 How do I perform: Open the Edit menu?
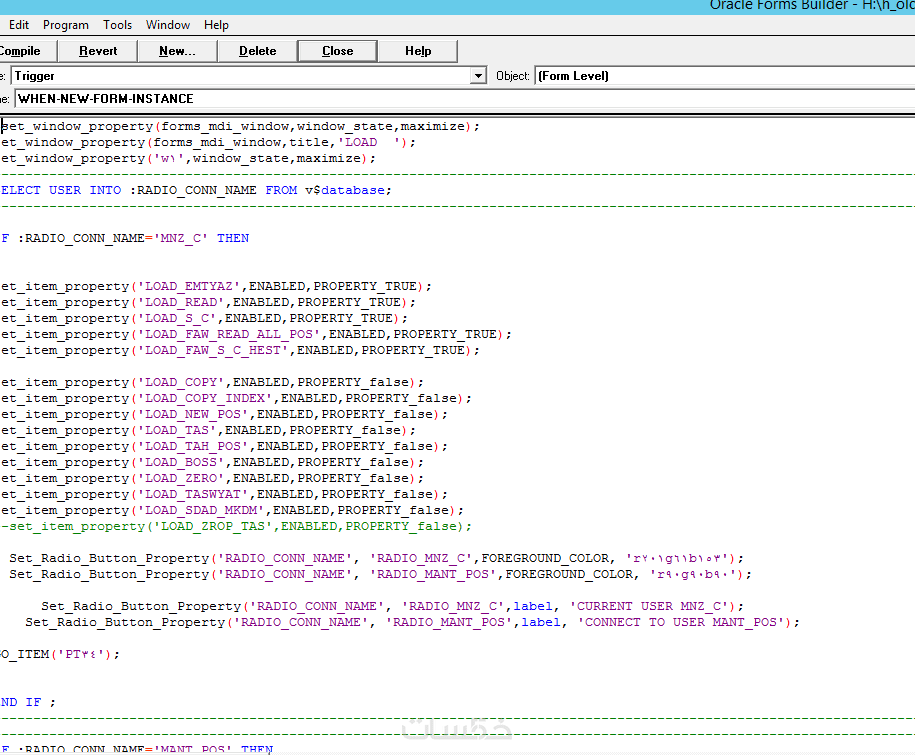click(19, 25)
